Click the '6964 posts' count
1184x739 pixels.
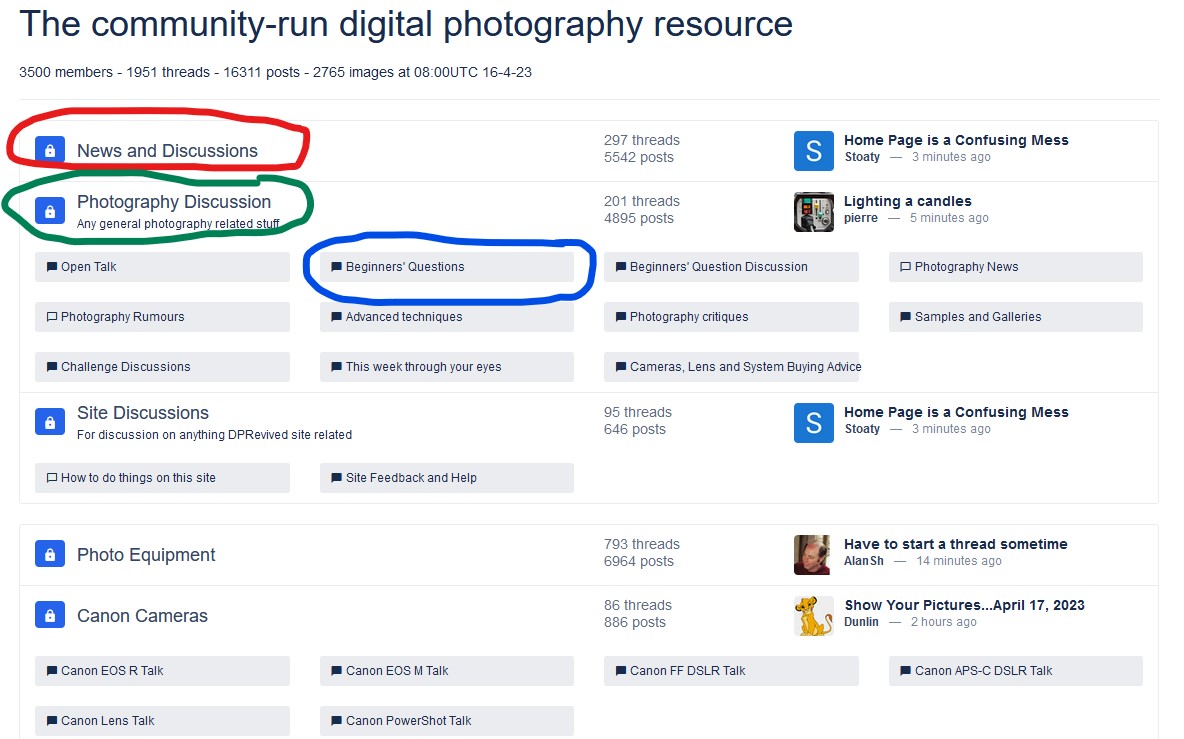(x=639, y=562)
